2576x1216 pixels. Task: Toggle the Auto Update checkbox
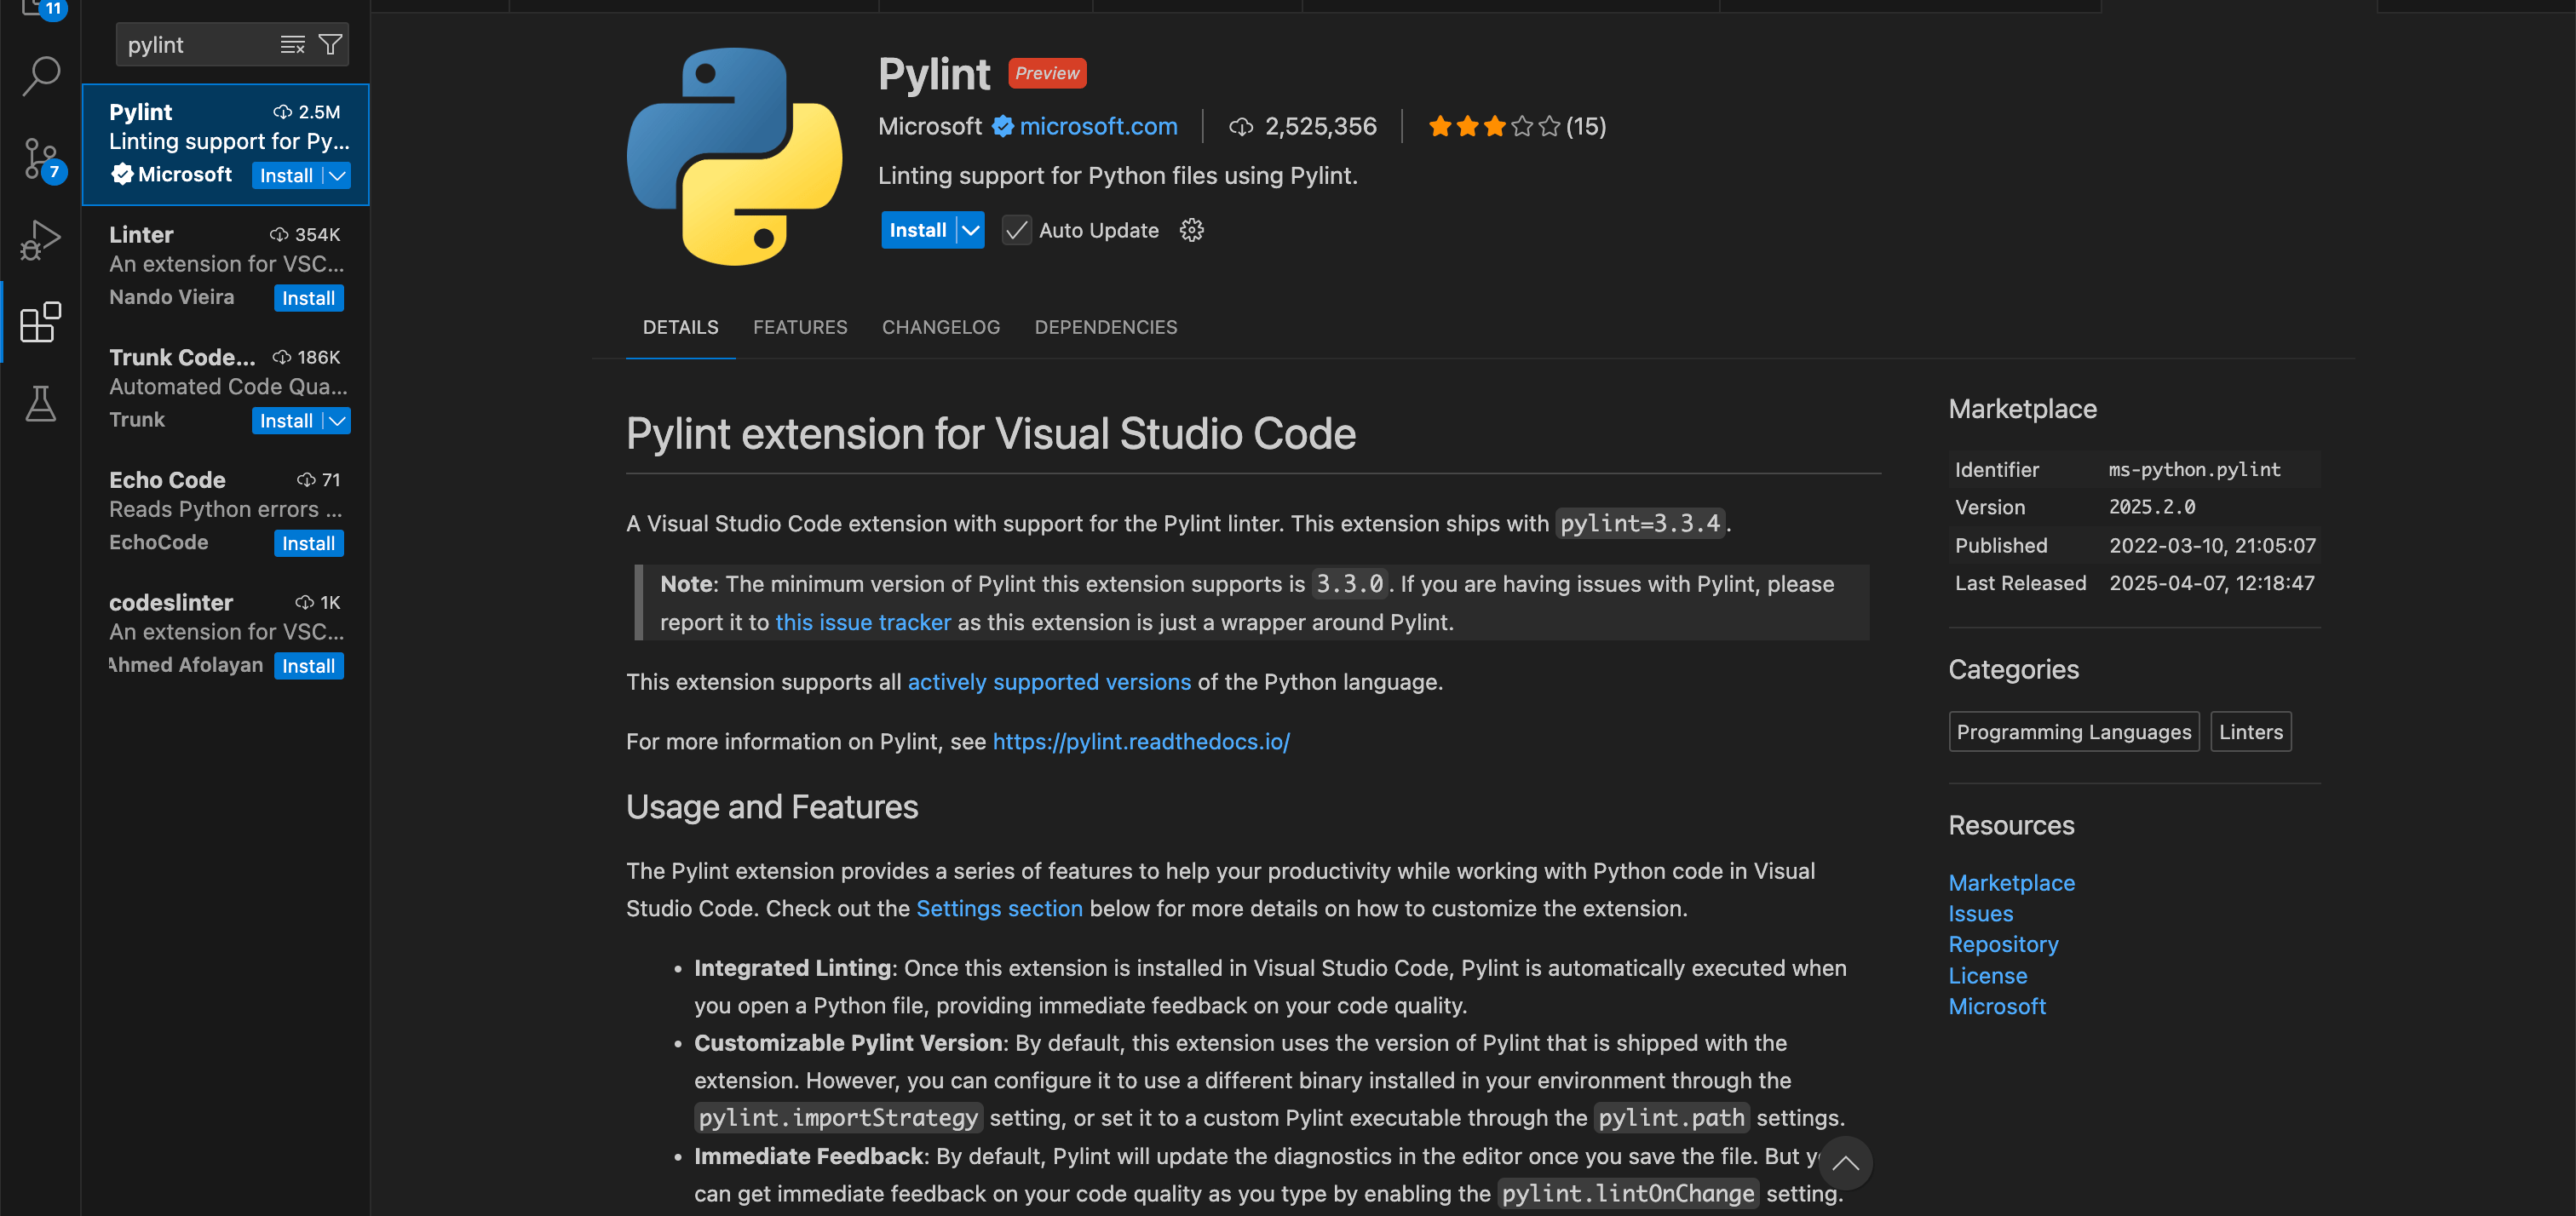tap(1016, 230)
